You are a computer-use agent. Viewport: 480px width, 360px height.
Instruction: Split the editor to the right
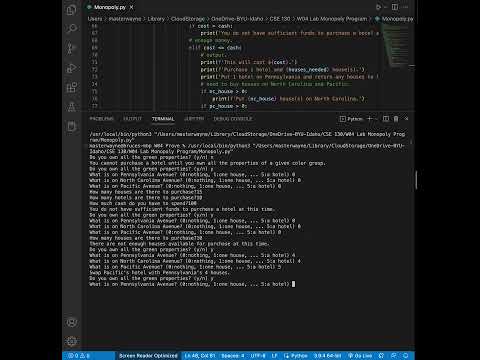(x=395, y=7)
